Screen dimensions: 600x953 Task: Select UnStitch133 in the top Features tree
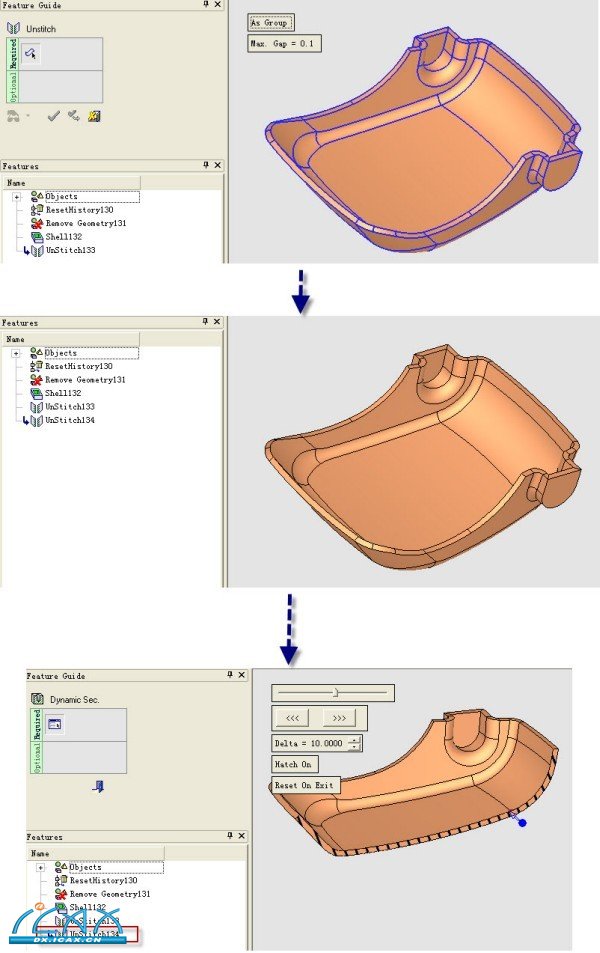(x=71, y=250)
